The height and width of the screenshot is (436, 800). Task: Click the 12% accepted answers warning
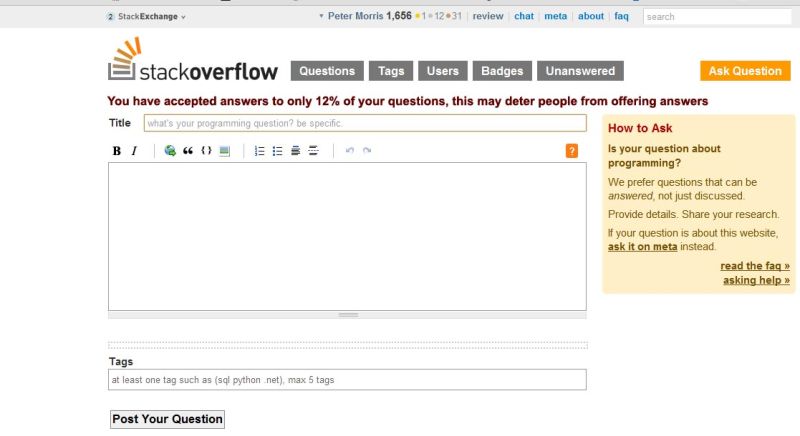pyautogui.click(x=408, y=101)
